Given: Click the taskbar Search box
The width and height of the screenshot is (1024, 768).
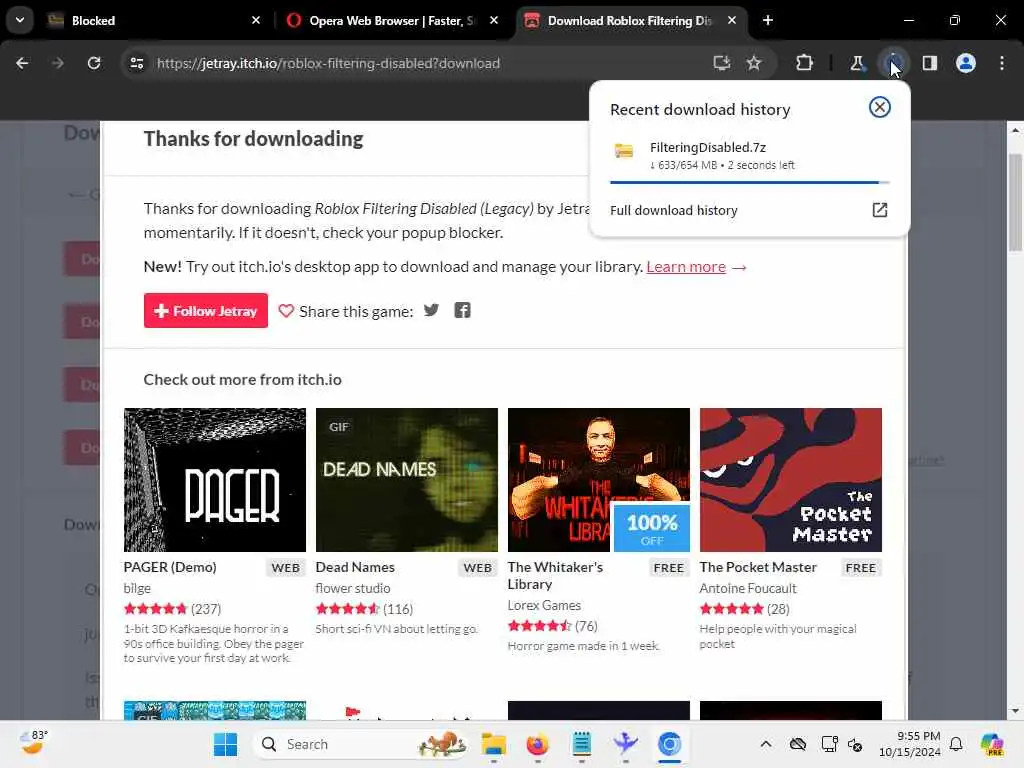Looking at the screenshot, I should pyautogui.click(x=360, y=744).
